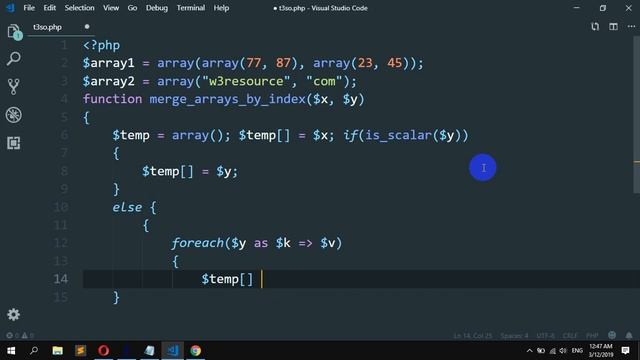Open the File menu
The image size is (640, 360).
click(29, 8)
